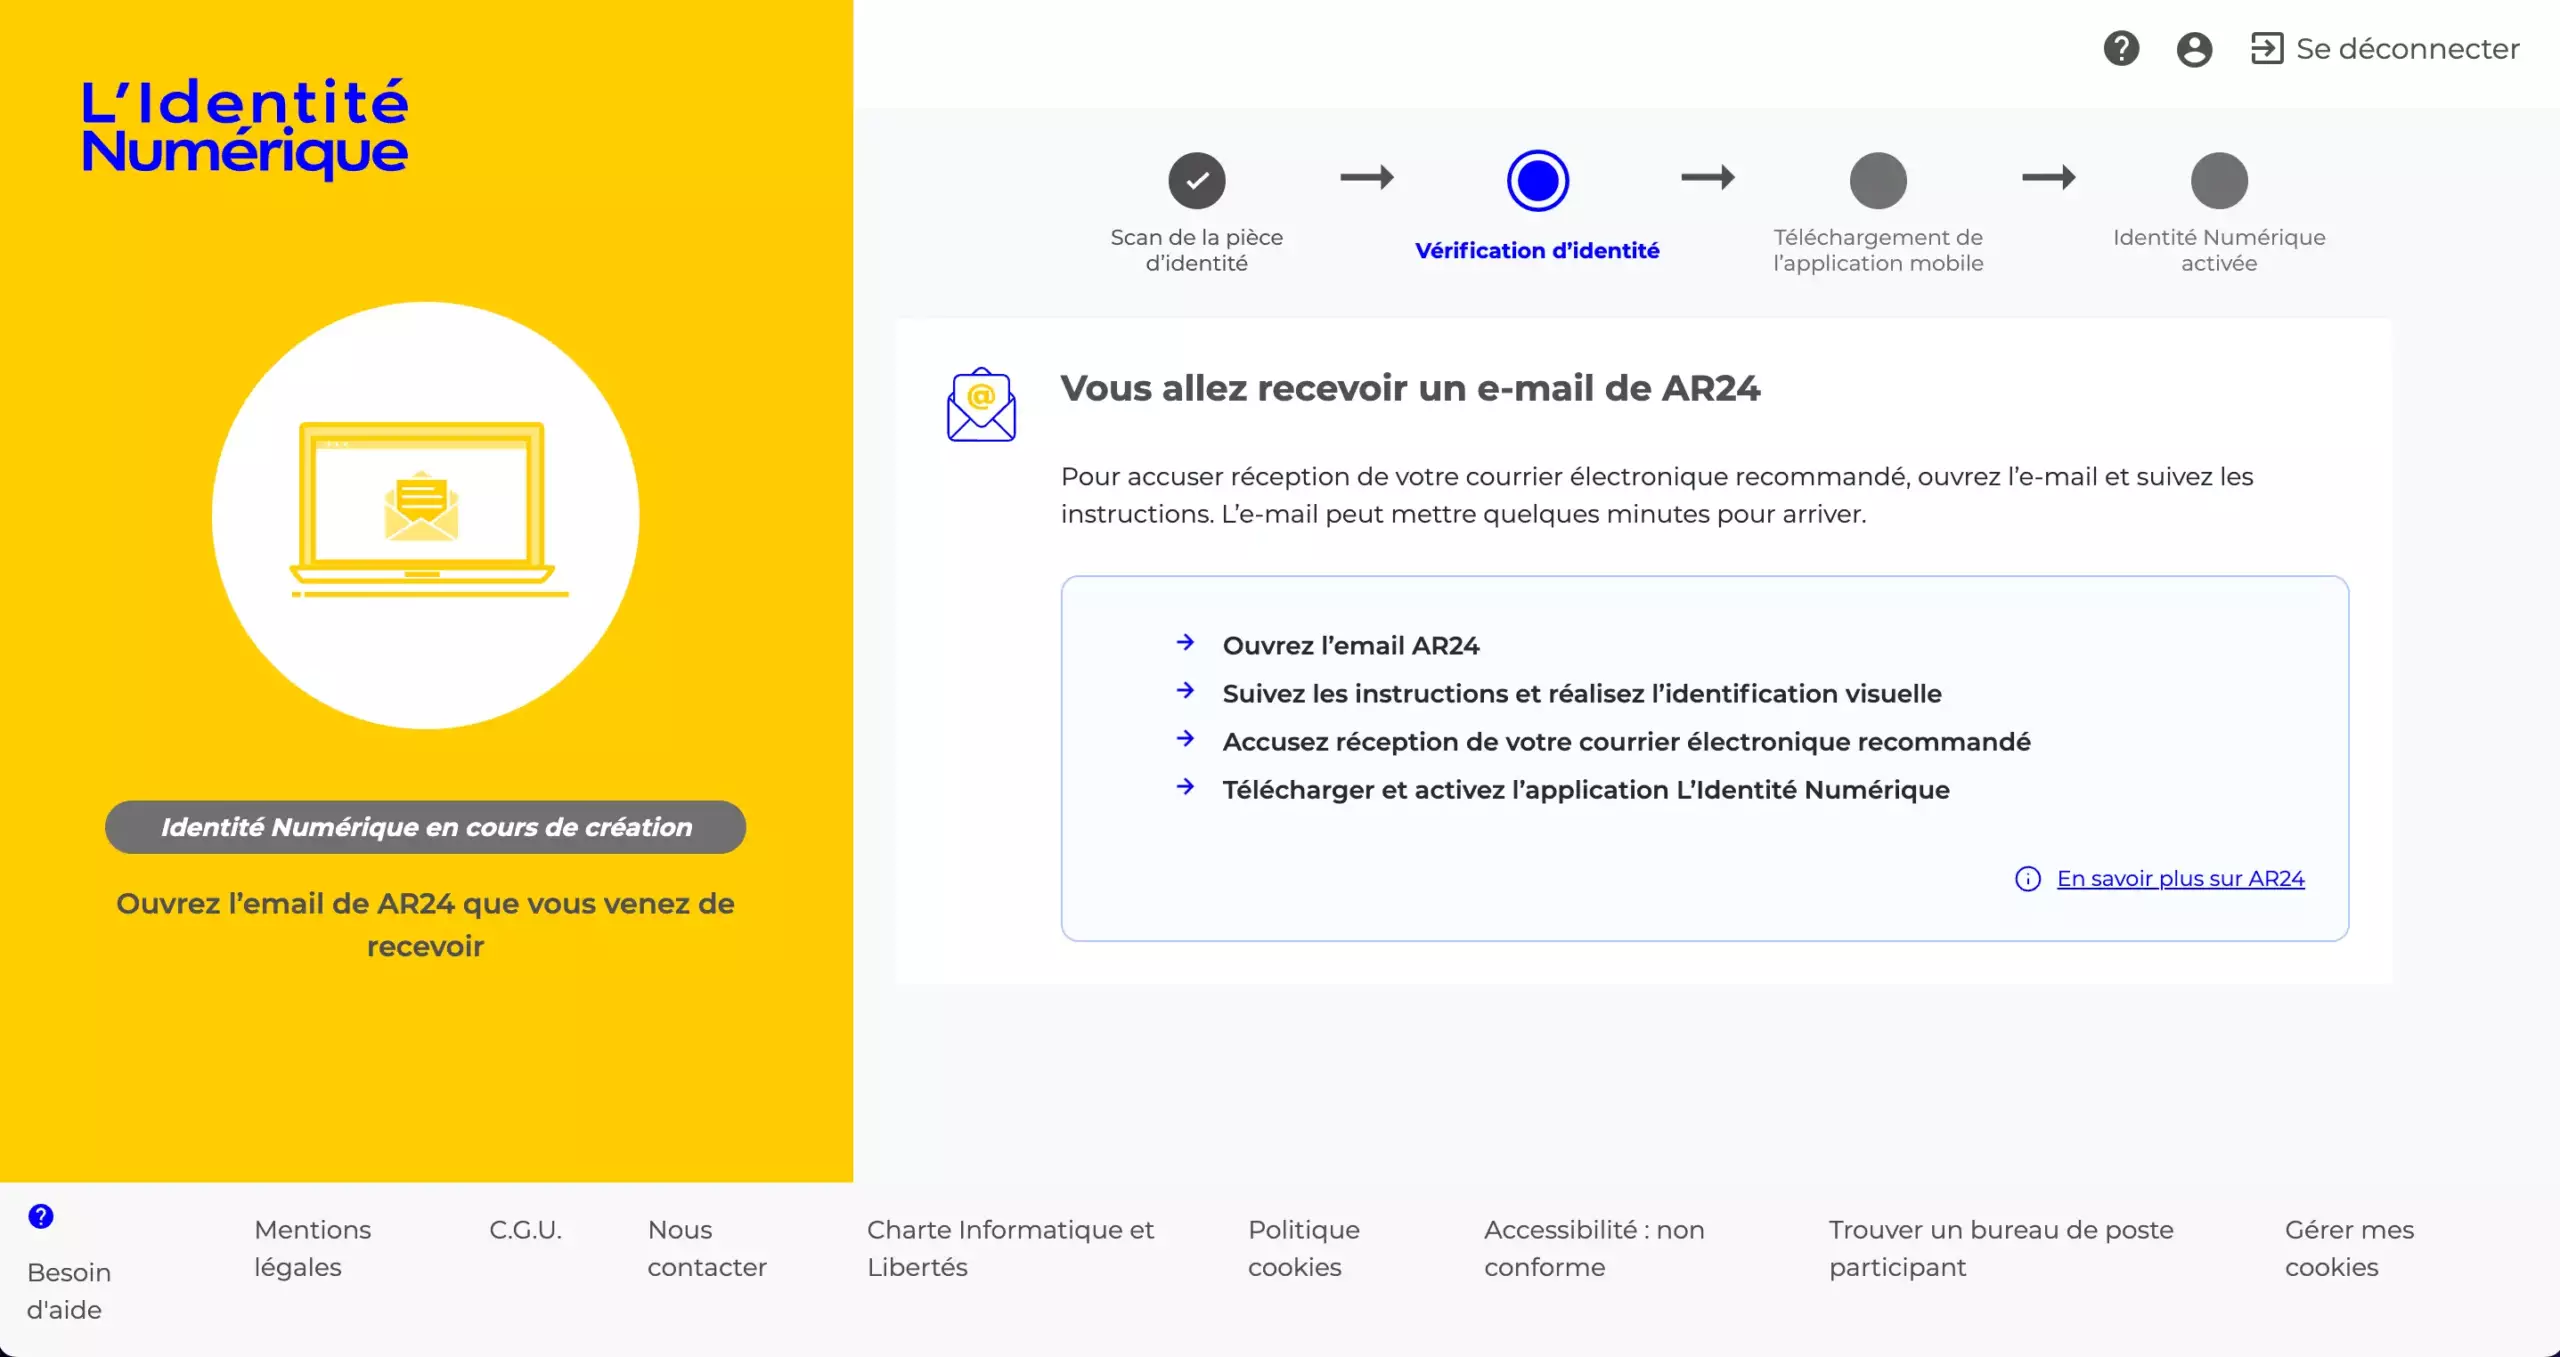Open Politique cookies footer link

click(x=1303, y=1248)
